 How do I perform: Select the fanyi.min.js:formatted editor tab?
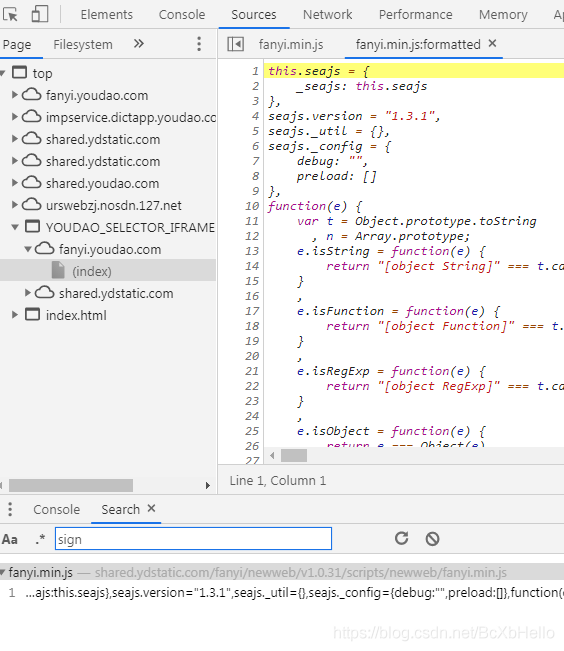(418, 44)
